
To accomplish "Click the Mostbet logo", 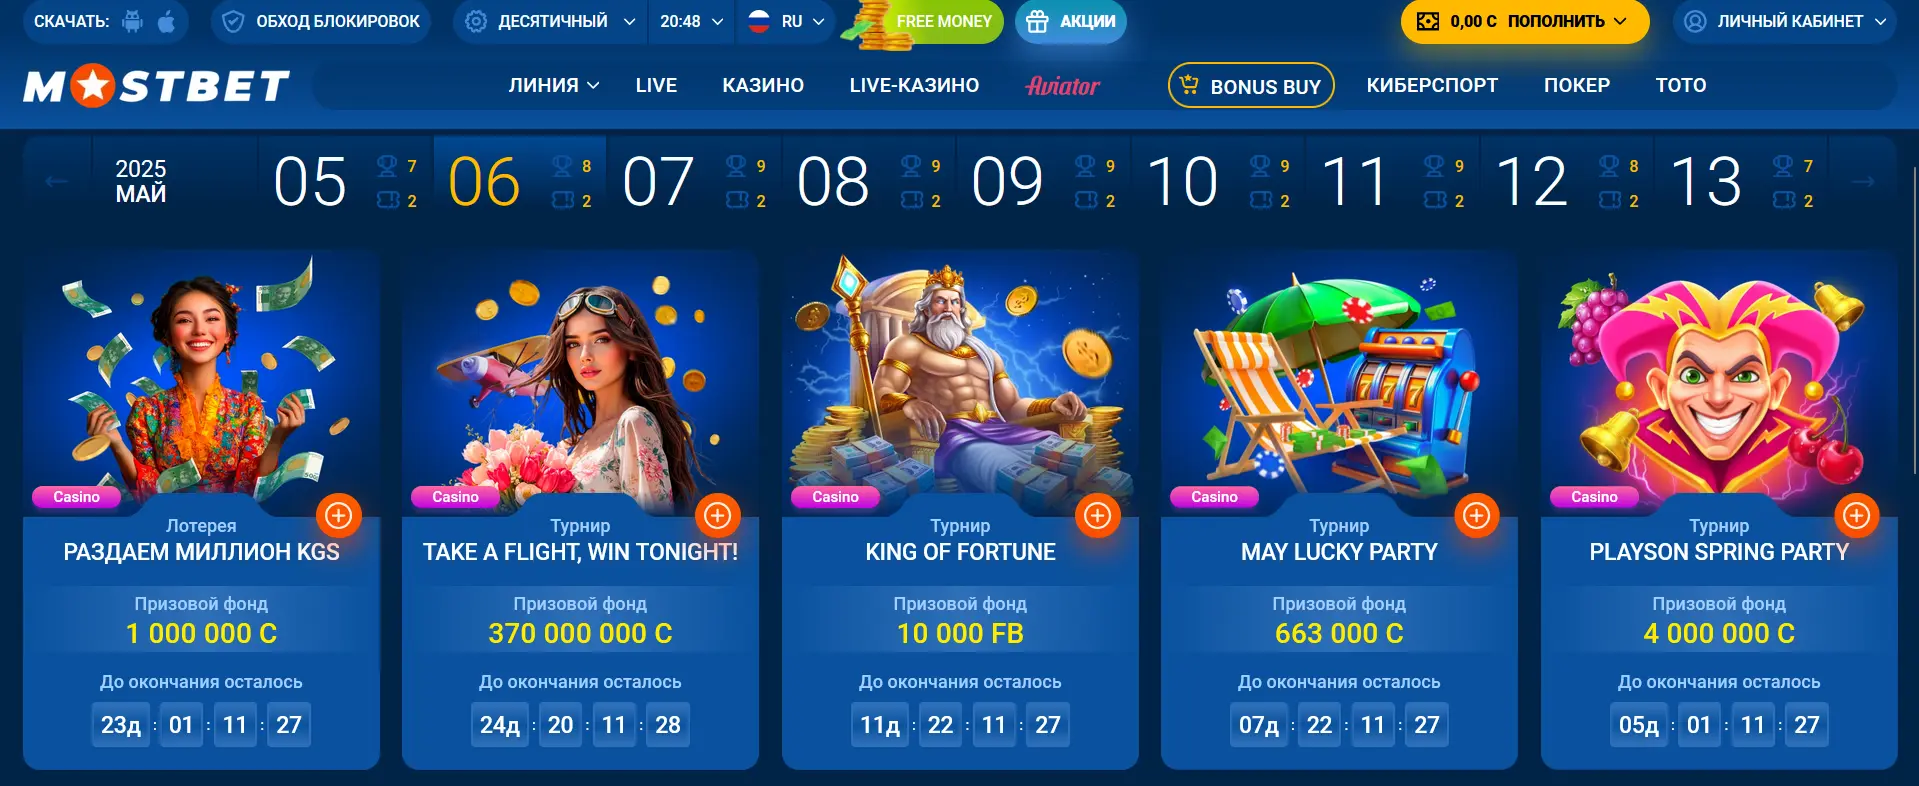I will coord(157,86).
